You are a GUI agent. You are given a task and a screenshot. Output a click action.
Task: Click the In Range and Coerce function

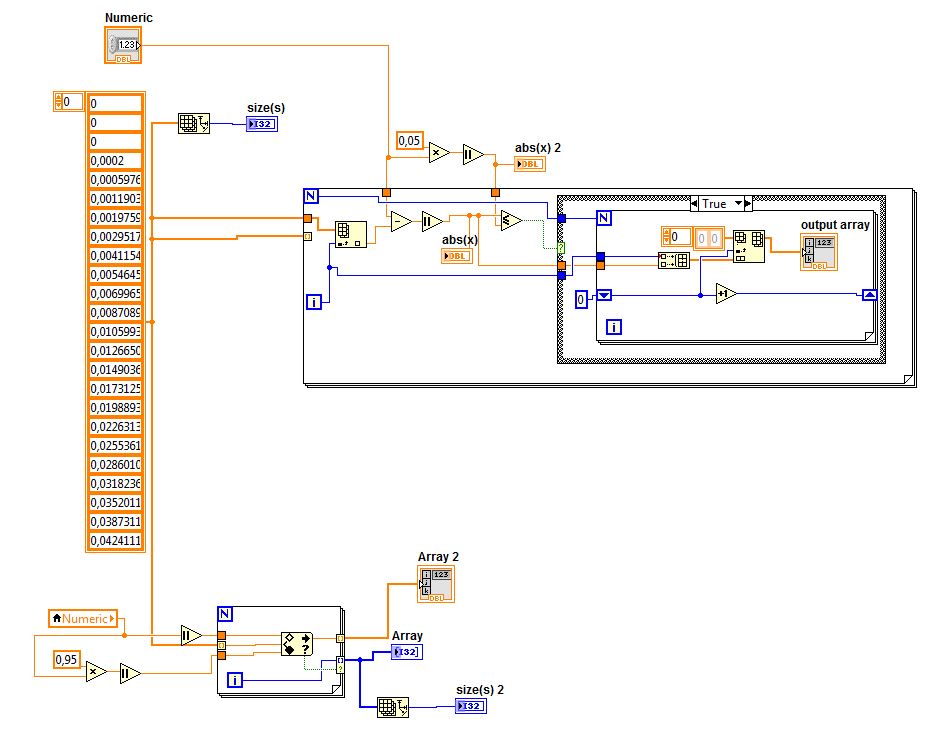pyautogui.click(x=297, y=644)
